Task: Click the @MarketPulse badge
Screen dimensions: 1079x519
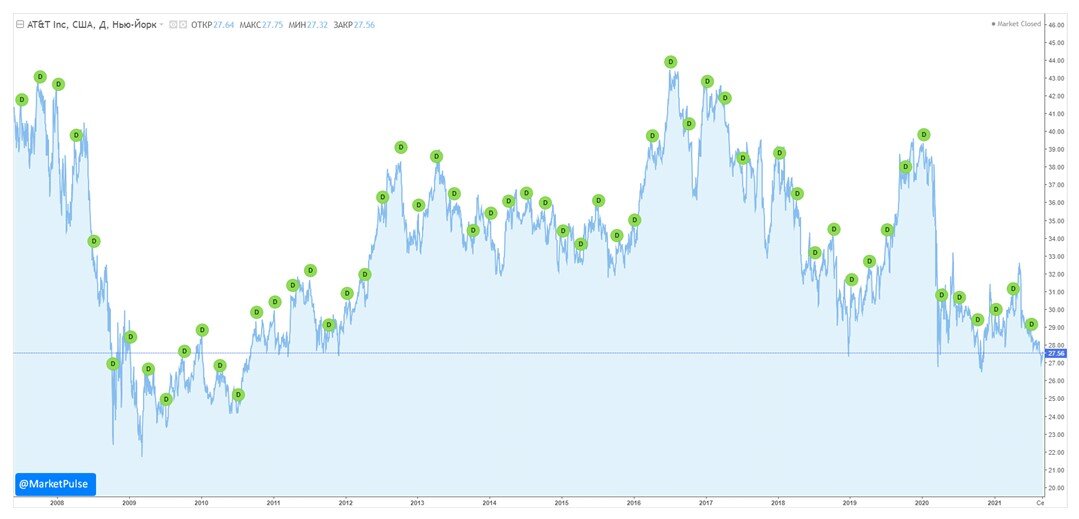Action: coord(55,484)
